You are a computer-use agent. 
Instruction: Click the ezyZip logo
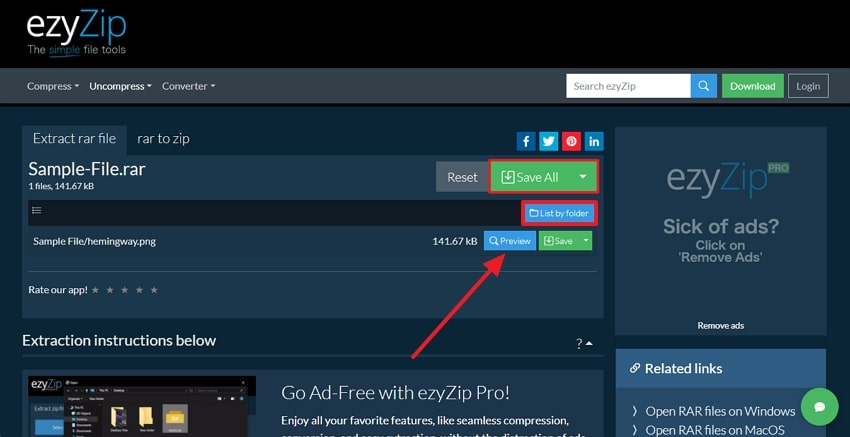pyautogui.click(x=76, y=33)
